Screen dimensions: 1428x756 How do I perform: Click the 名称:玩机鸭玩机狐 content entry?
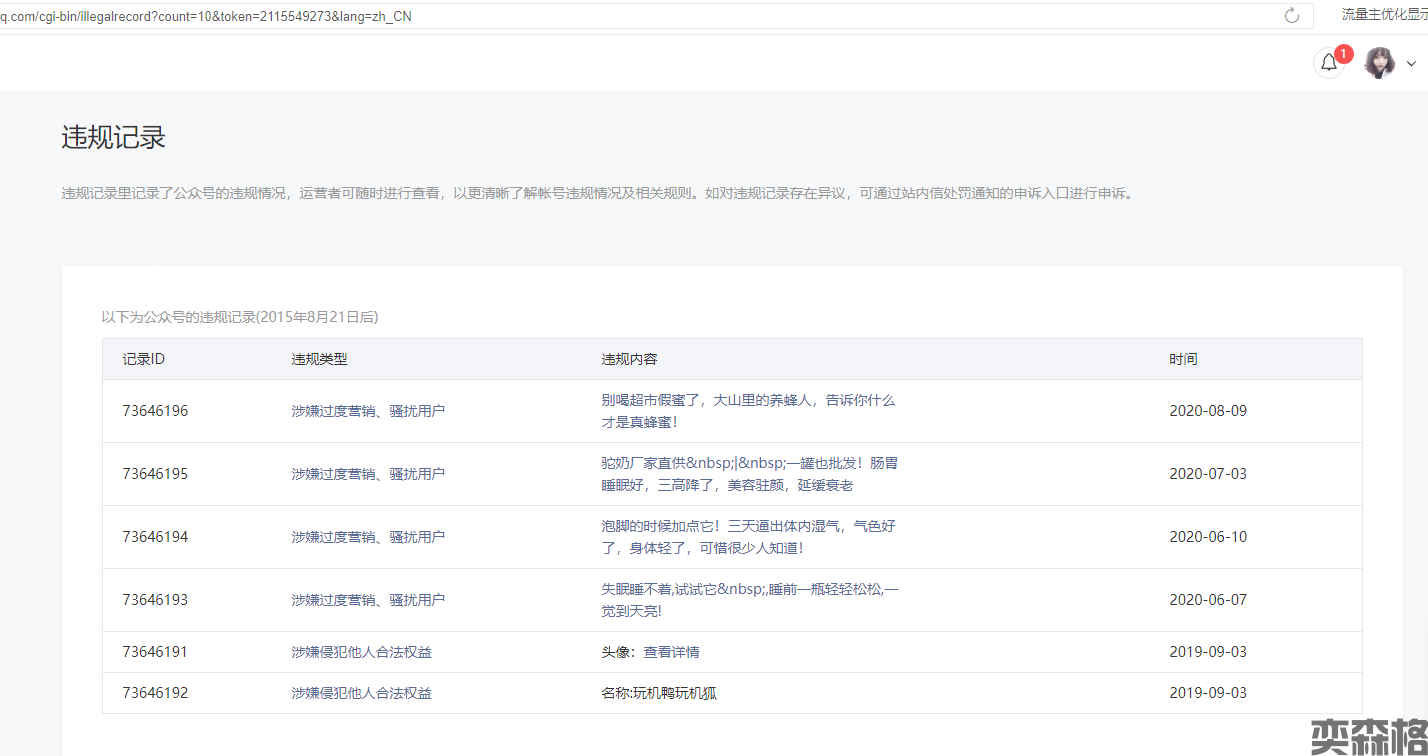658,693
